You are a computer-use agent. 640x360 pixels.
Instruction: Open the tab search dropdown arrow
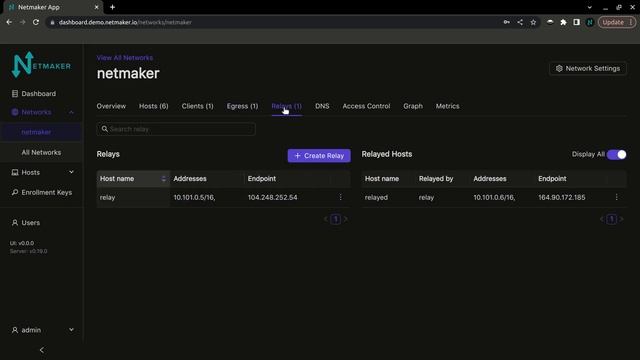[589, 7]
